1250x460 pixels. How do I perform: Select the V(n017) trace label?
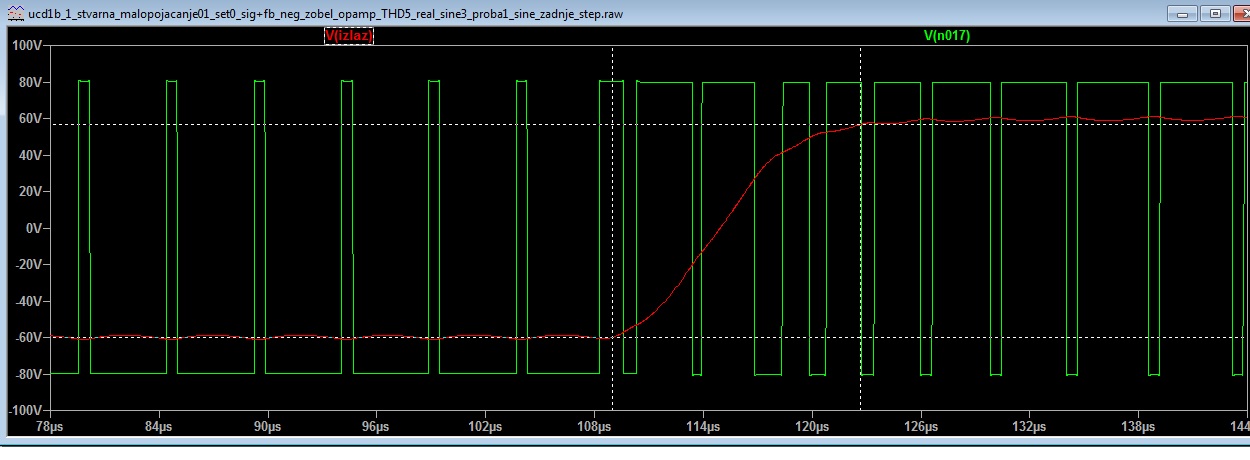tap(946, 35)
